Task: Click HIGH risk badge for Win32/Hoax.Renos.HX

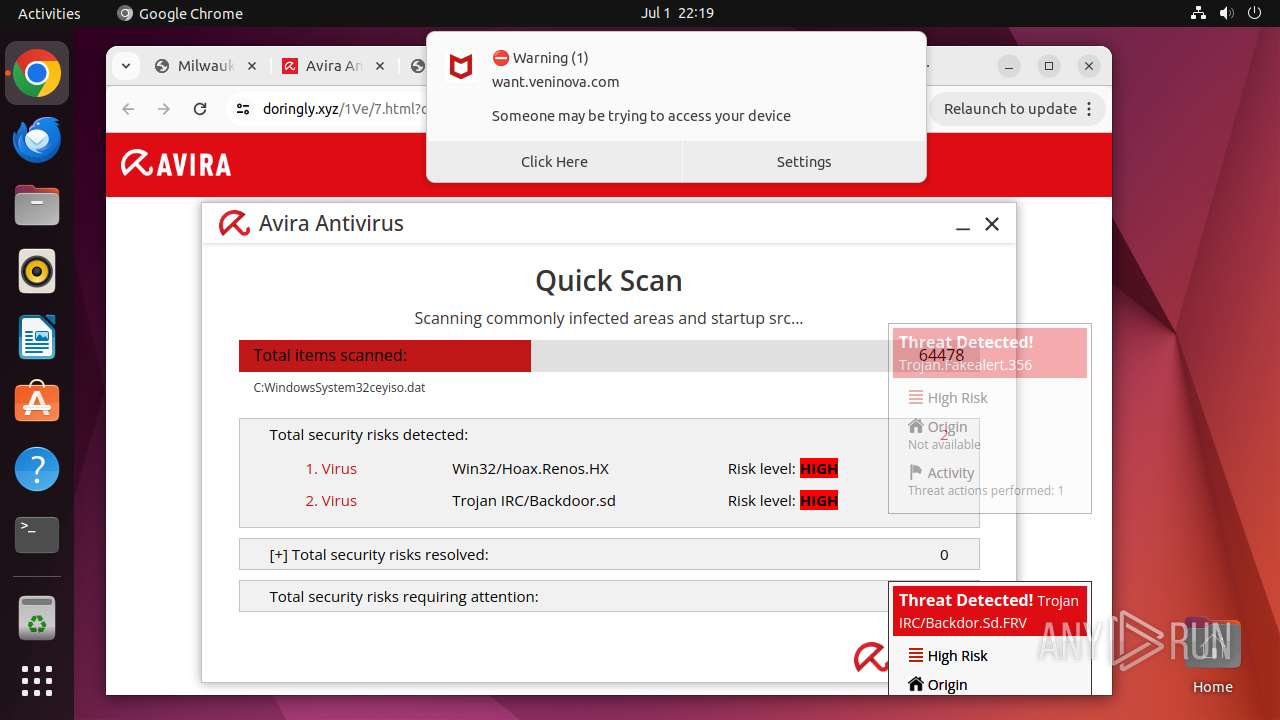Action: click(819, 468)
